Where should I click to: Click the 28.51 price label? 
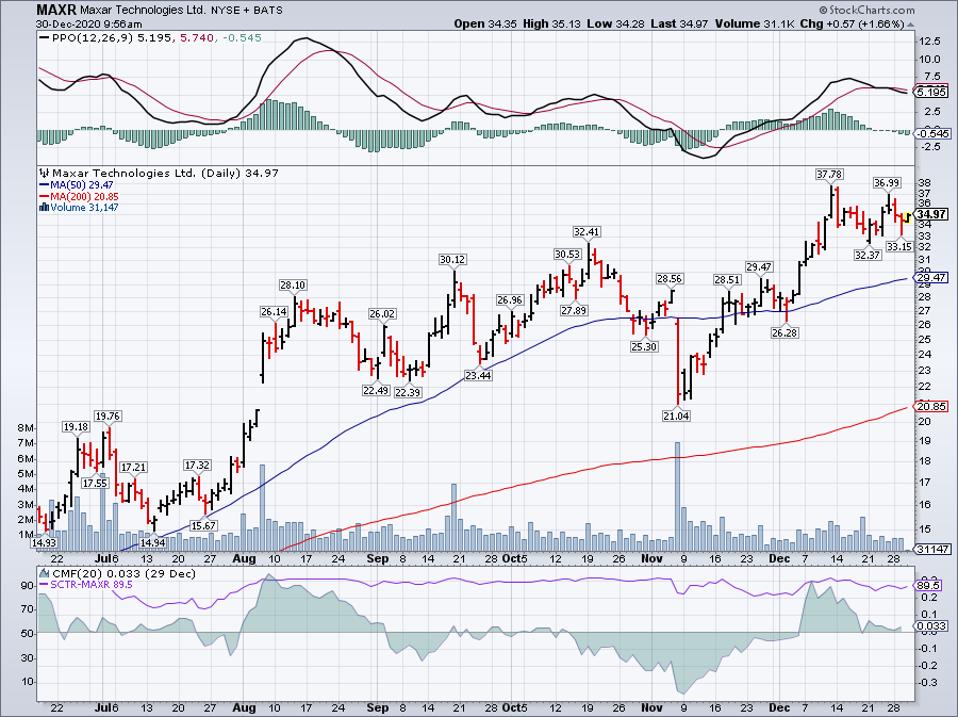[x=727, y=280]
